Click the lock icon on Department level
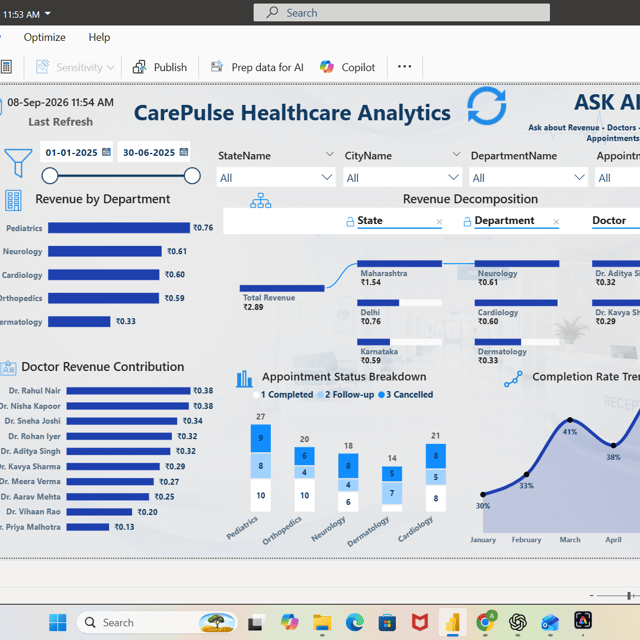Screen dimensions: 640x640 [467, 222]
